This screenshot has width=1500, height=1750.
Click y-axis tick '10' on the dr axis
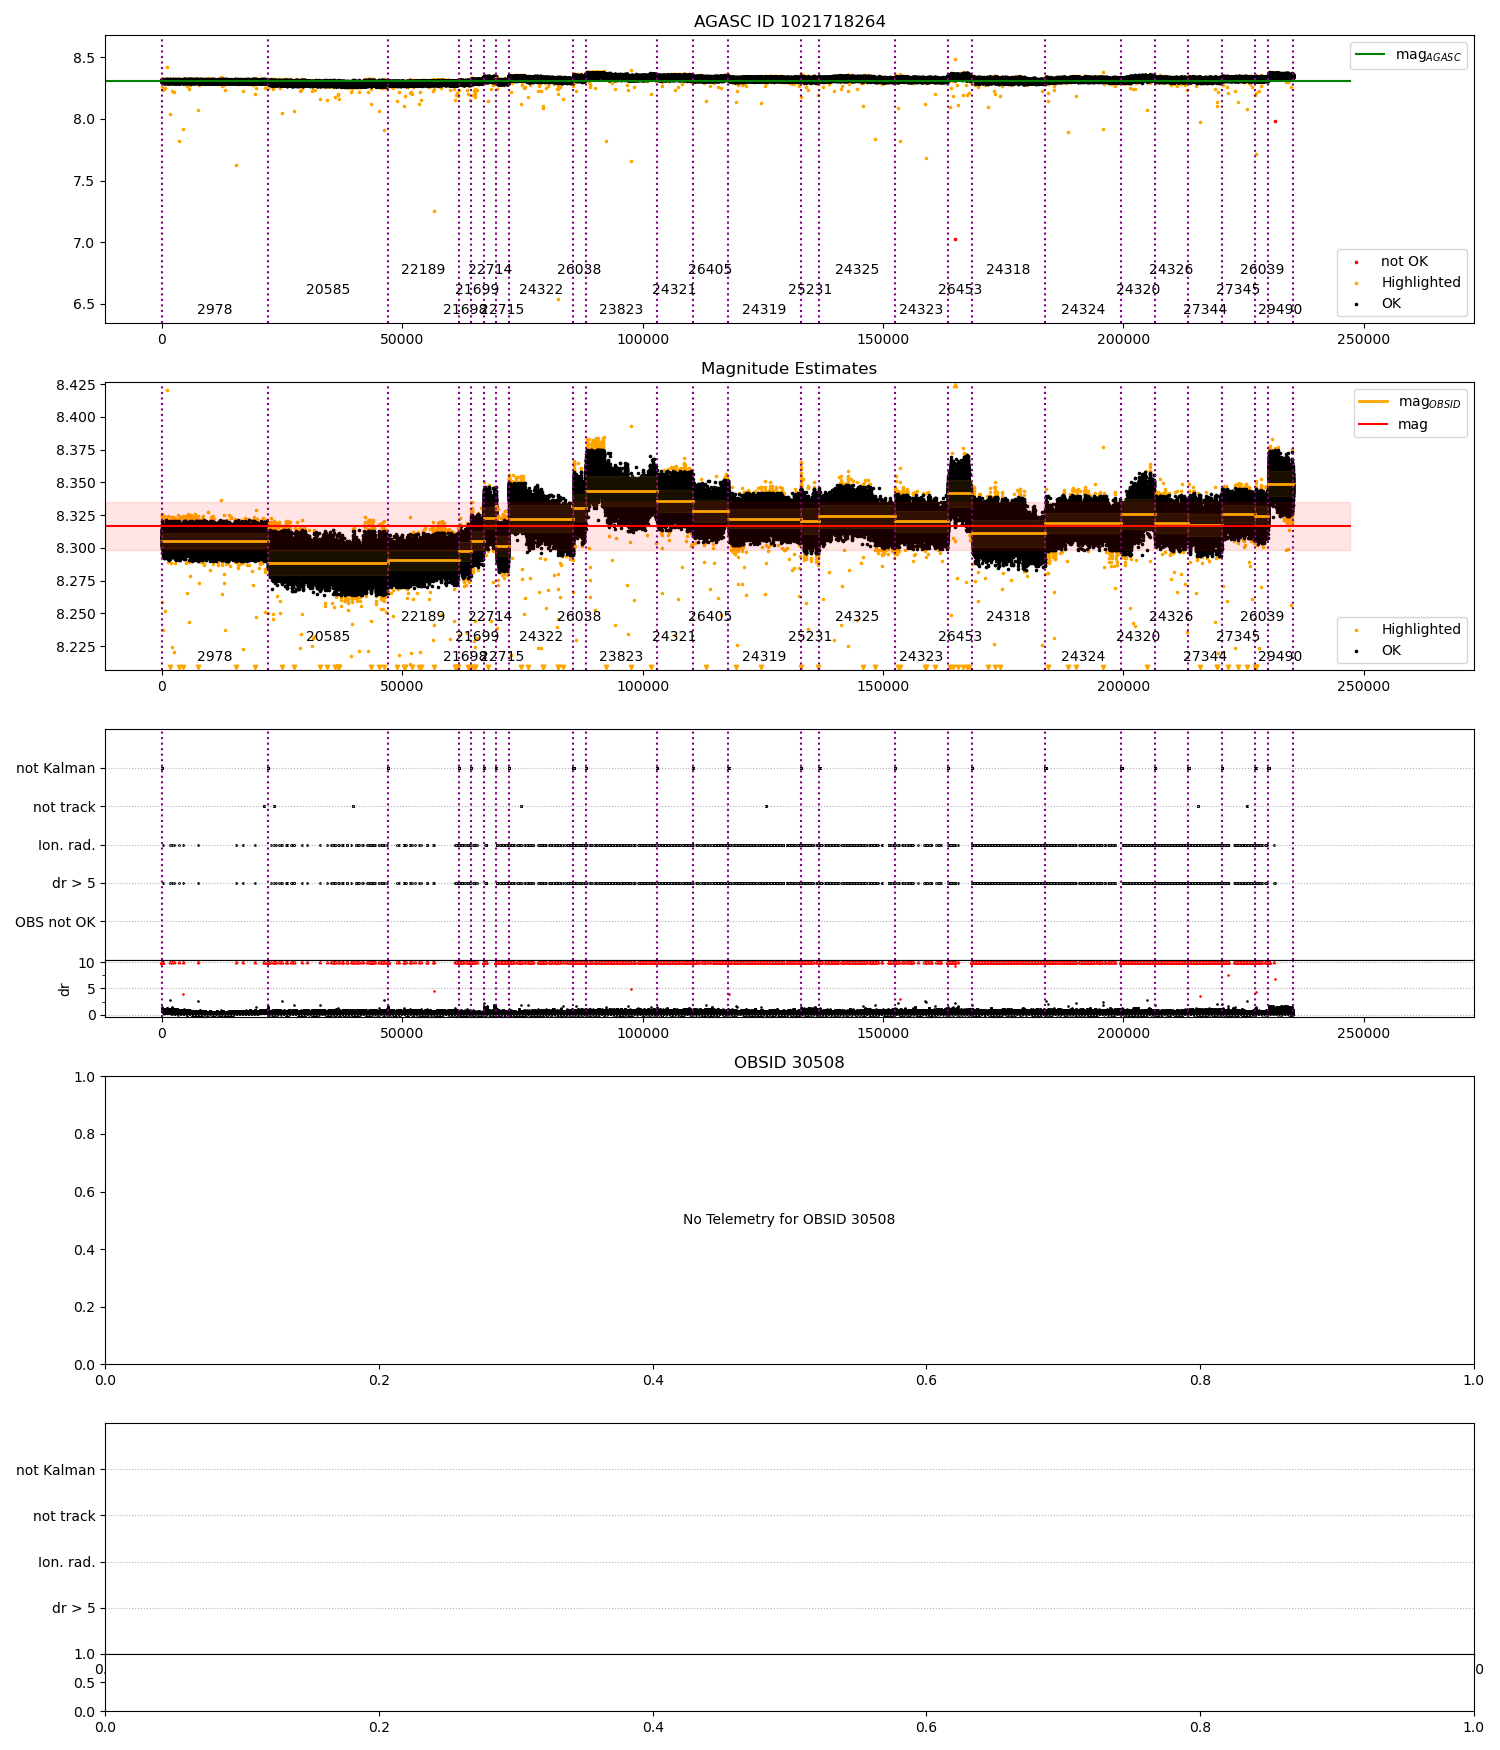pyautogui.click(x=87, y=964)
